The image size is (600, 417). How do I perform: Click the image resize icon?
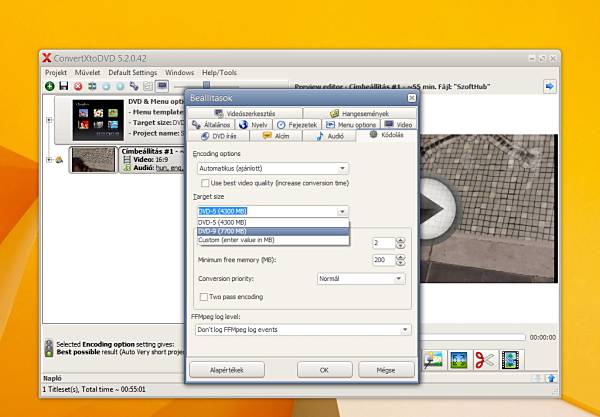[459, 360]
